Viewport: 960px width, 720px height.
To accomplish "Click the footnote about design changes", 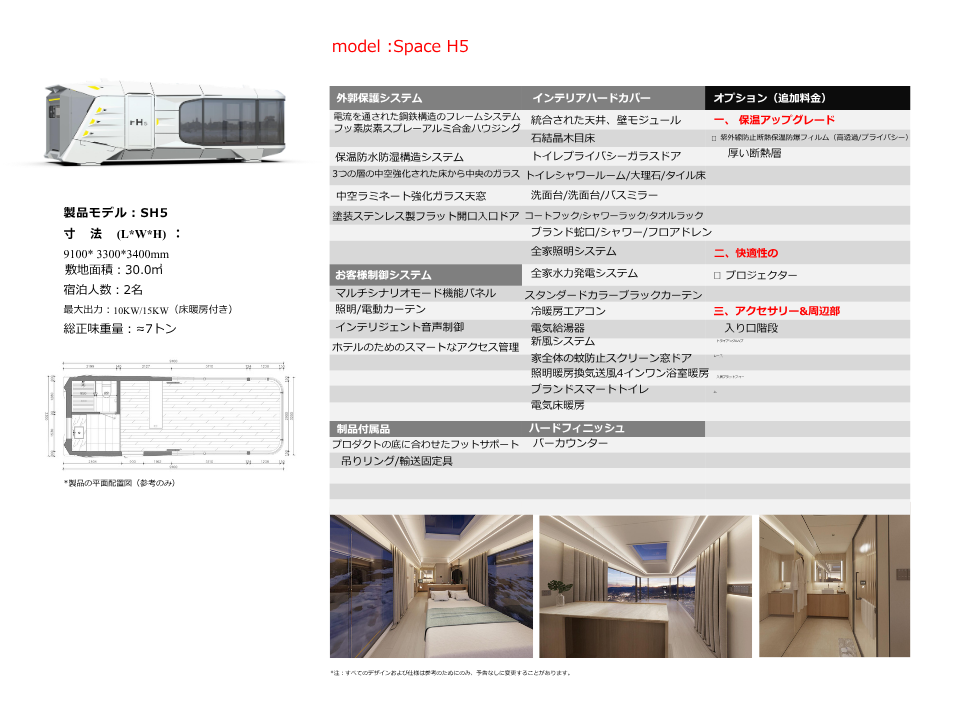I will [450, 673].
